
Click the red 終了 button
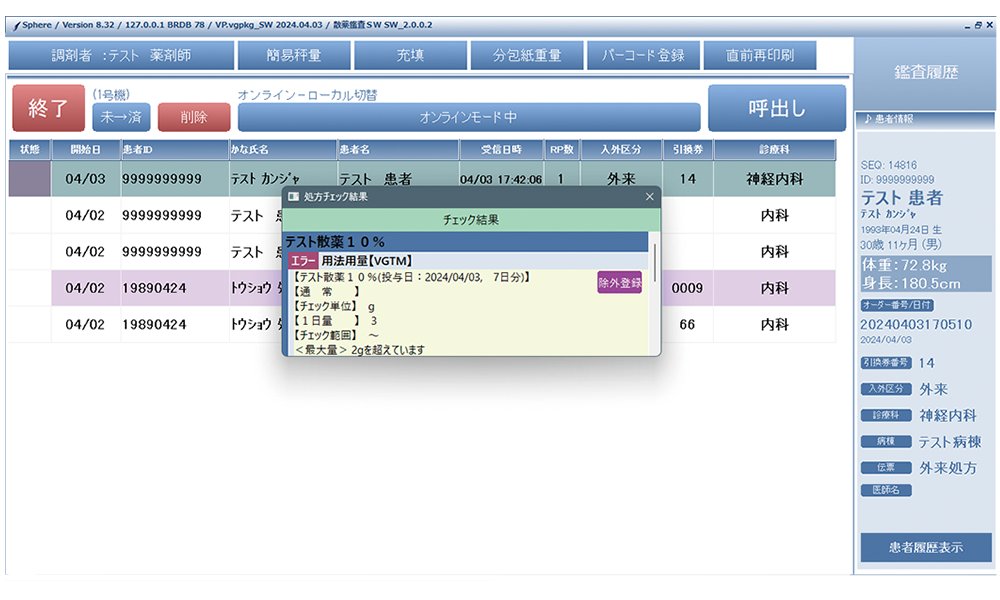pyautogui.click(x=48, y=108)
